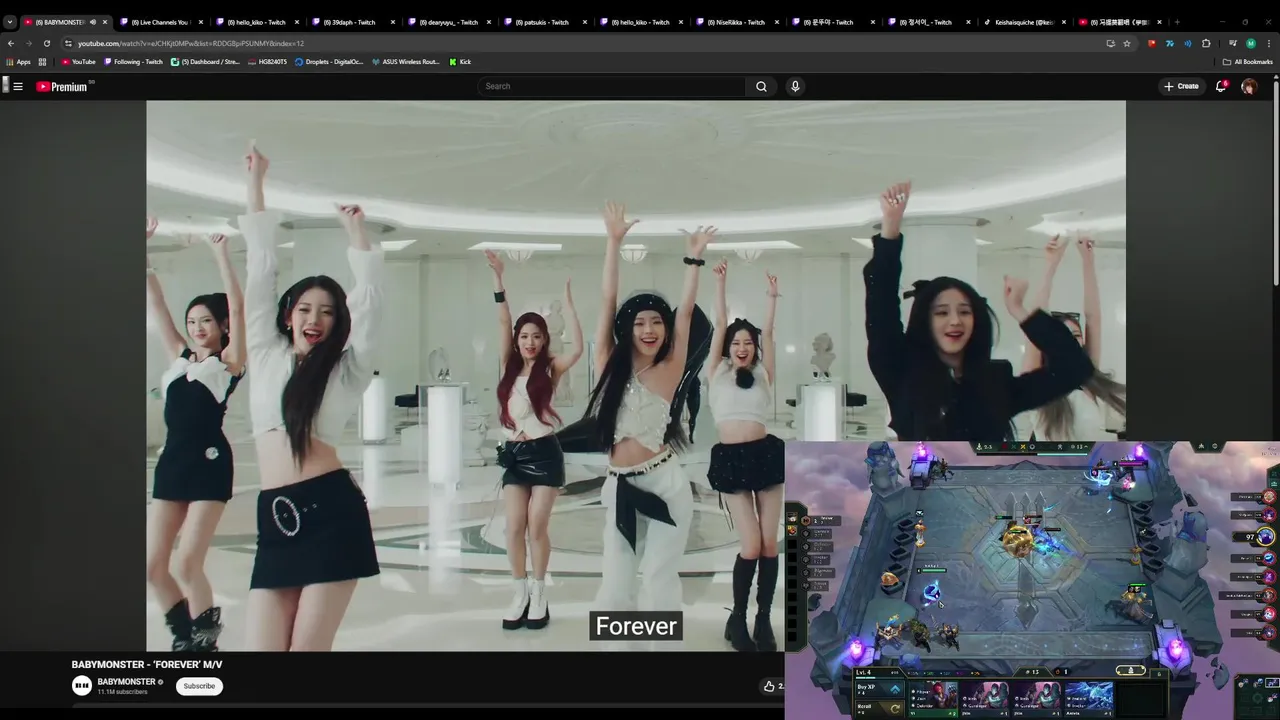1280x720 pixels.
Task: Select the player portrait with 97 health
Action: tap(1266, 537)
